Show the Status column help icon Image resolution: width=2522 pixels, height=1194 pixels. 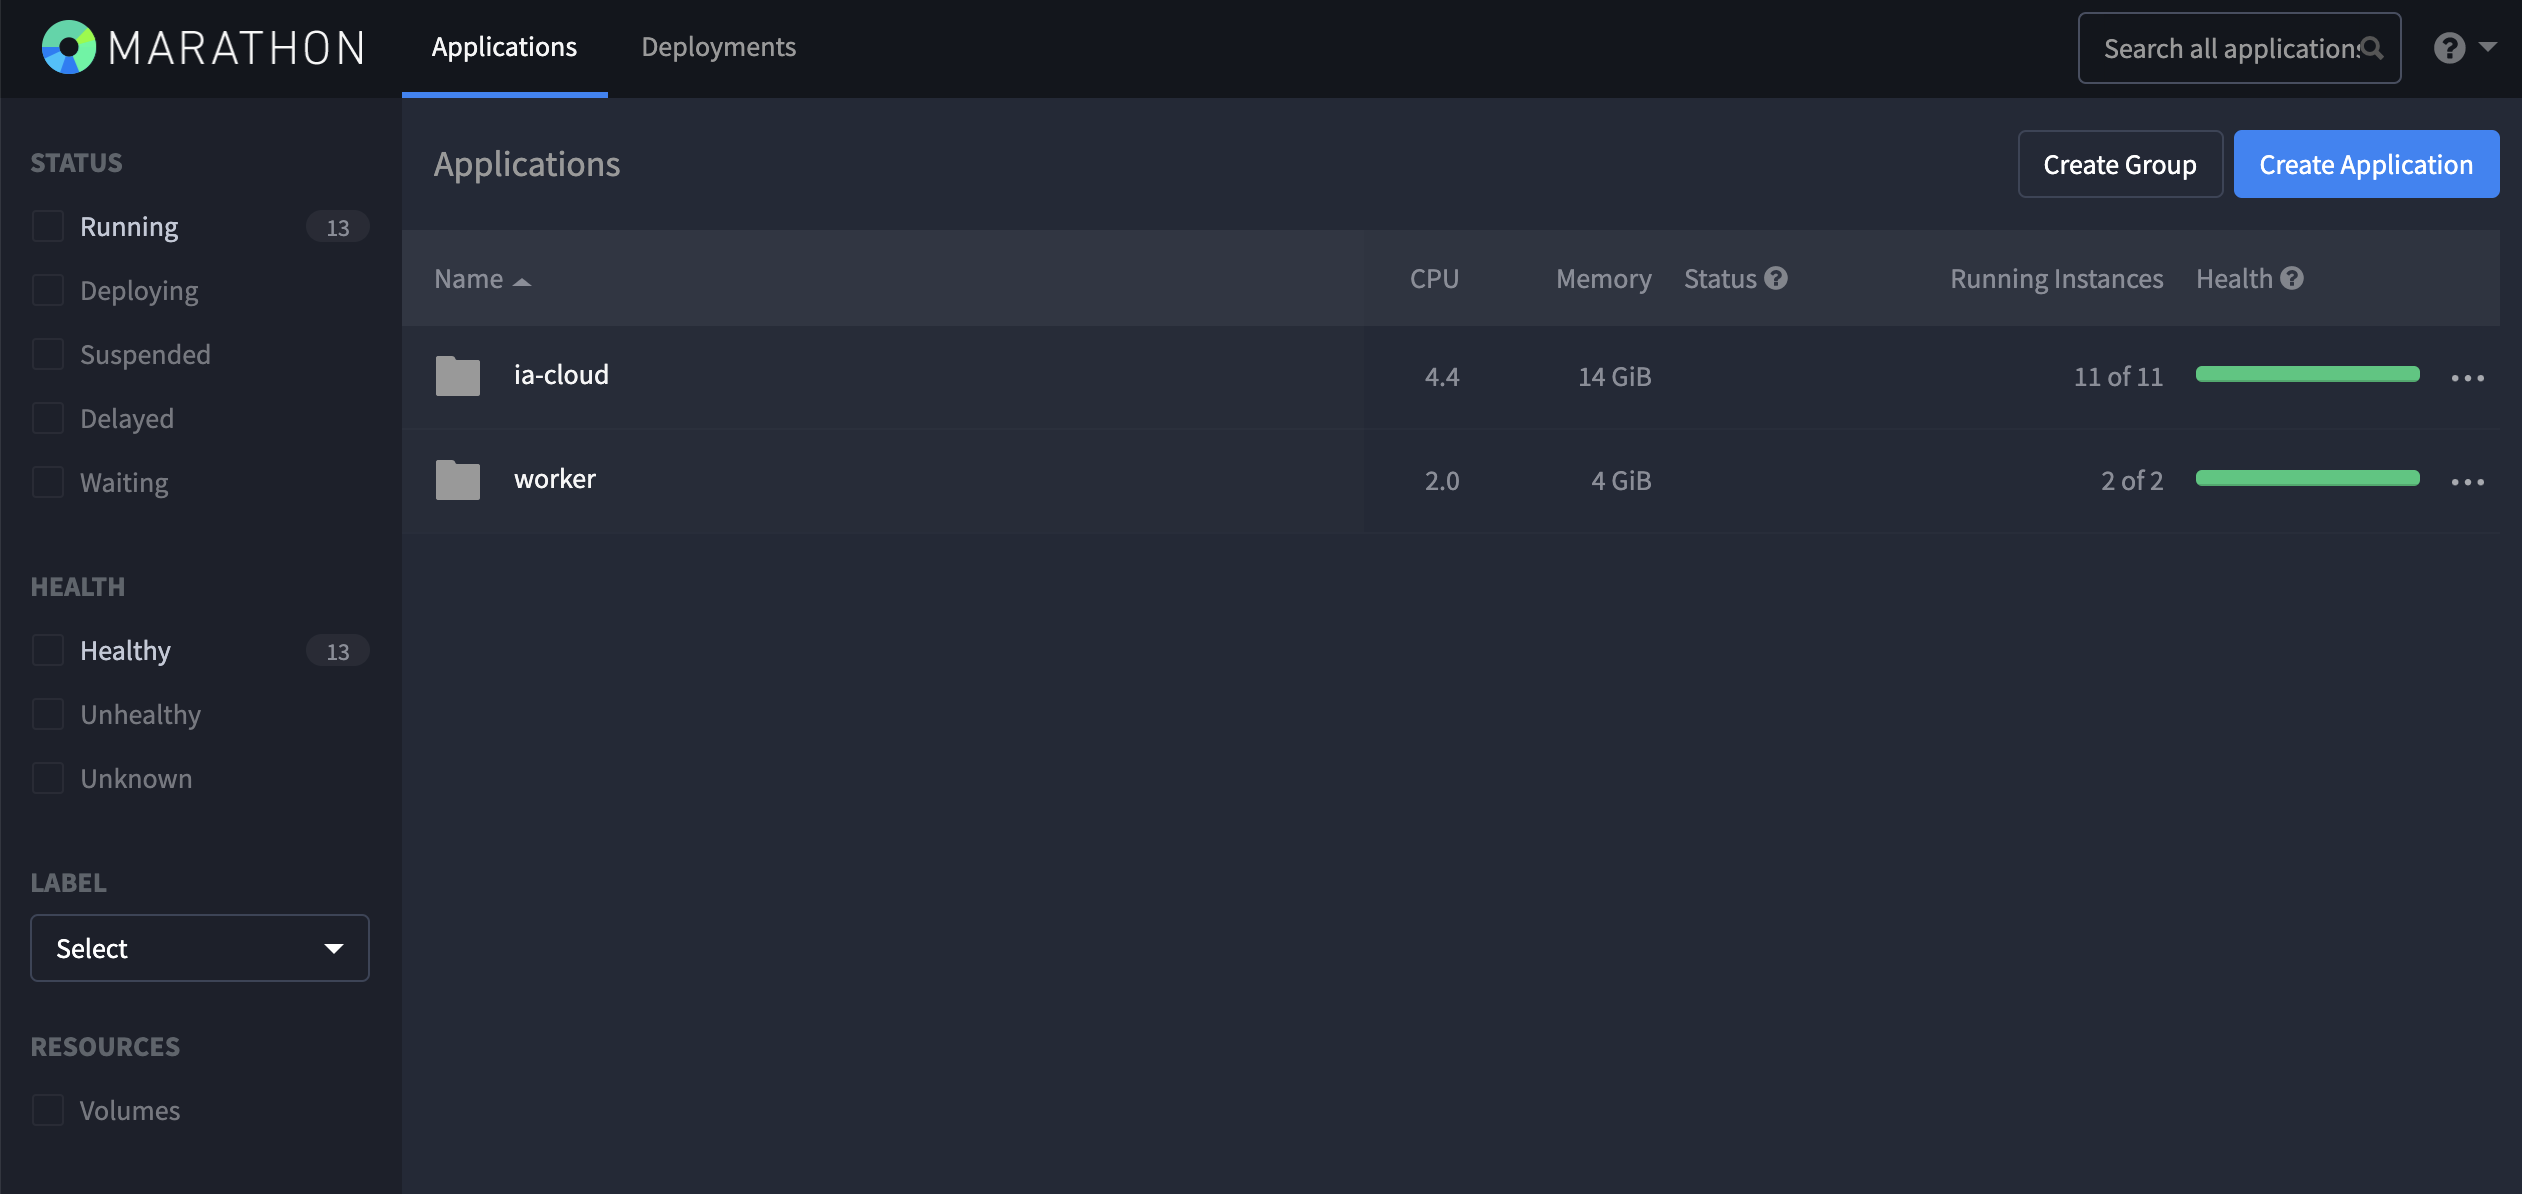pos(1776,278)
